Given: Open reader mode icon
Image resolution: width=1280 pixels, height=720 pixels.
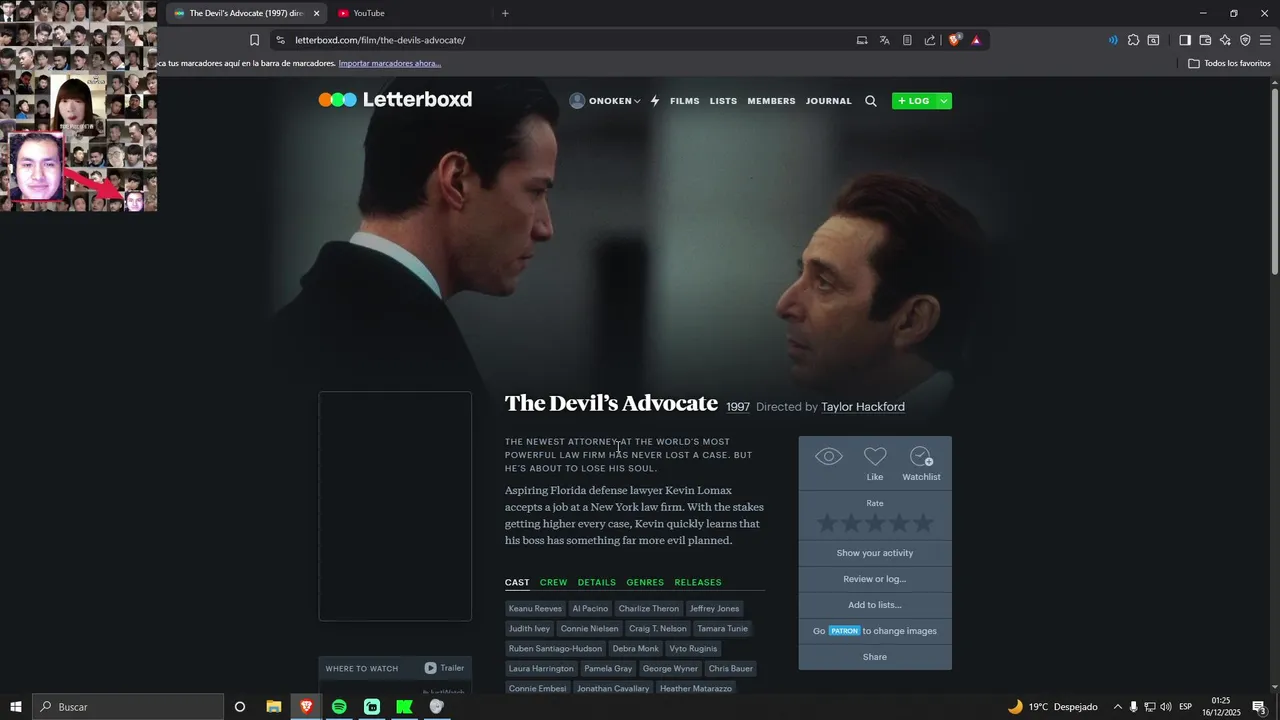Looking at the screenshot, I should pyautogui.click(x=907, y=40).
